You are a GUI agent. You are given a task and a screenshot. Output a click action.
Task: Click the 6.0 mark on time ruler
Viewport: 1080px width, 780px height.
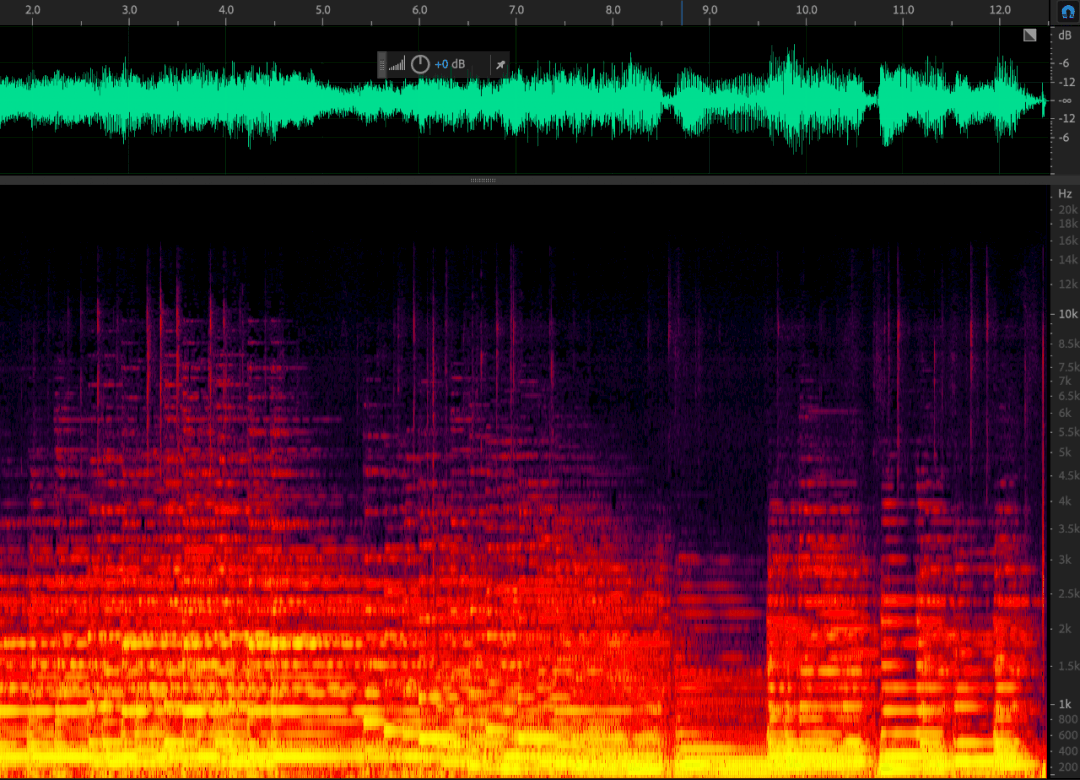coord(419,10)
